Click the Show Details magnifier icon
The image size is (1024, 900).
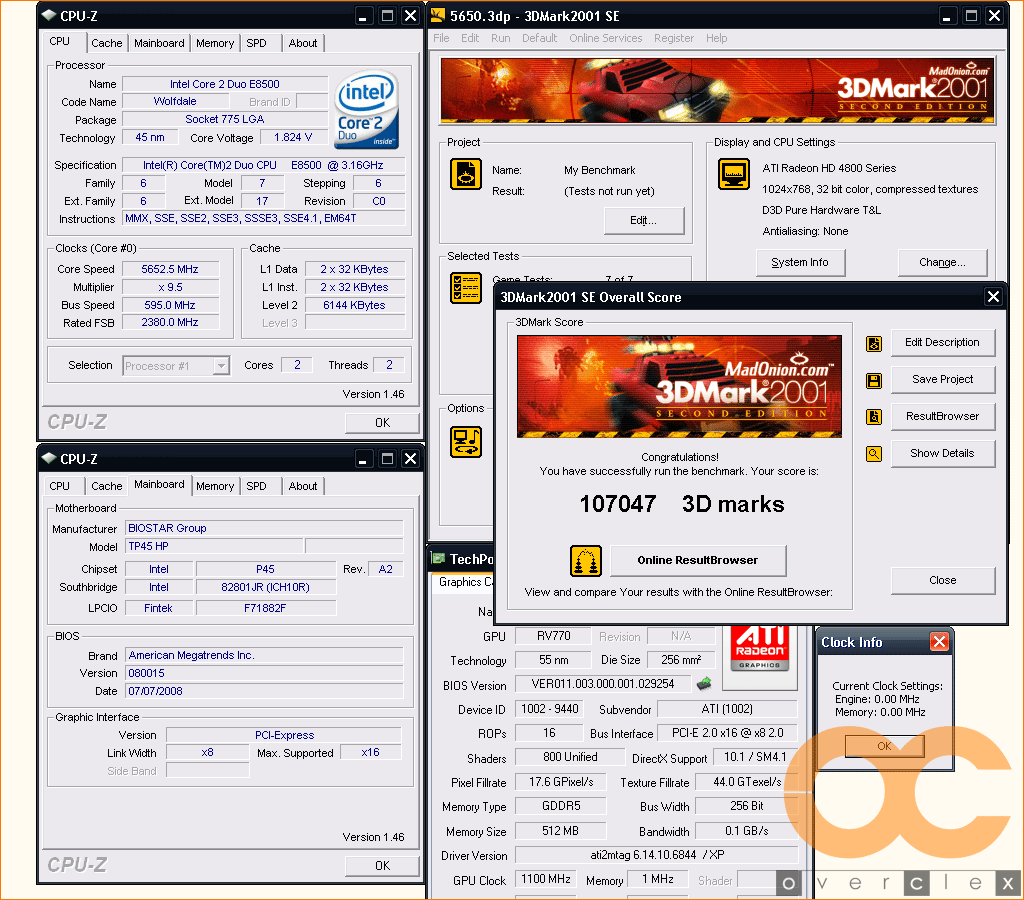pos(874,453)
